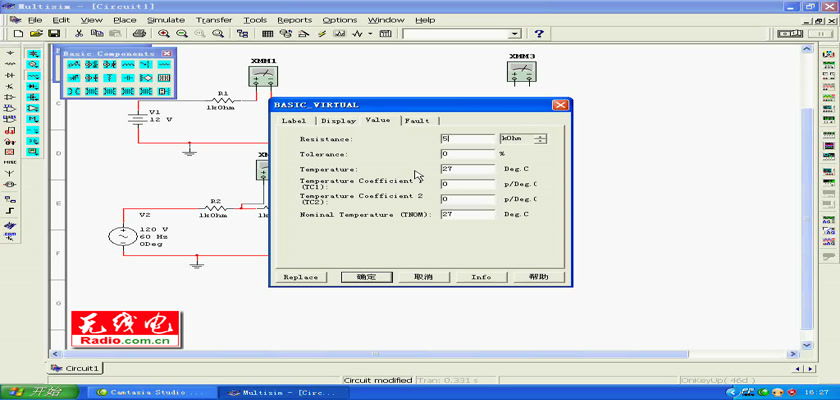Open the spreadsheet view toolbar icon
This screenshot has width=840, height=400.
click(267, 33)
